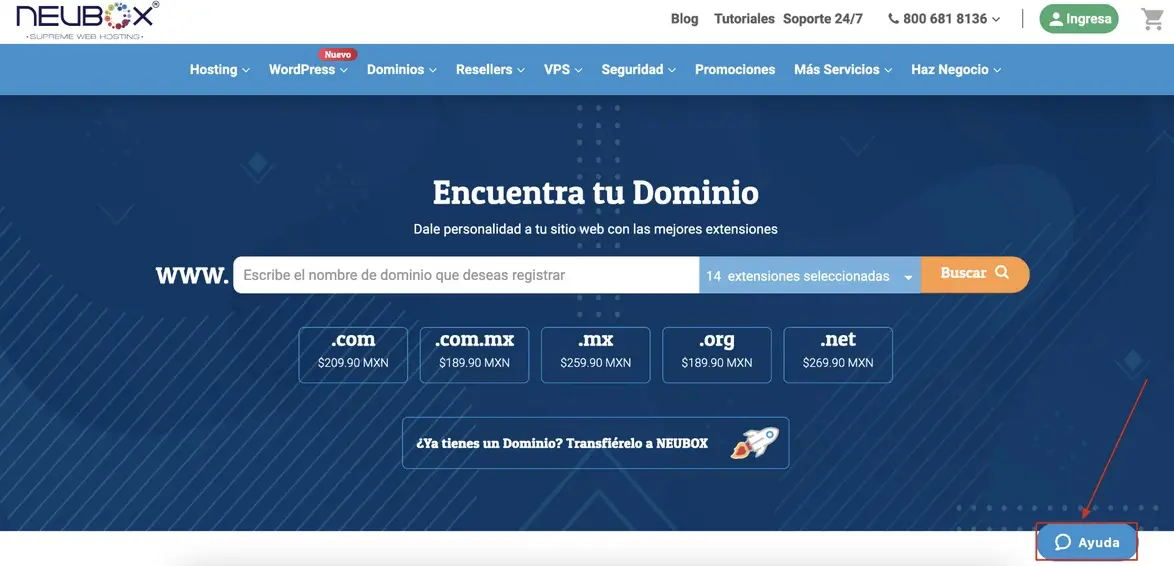Expand the Haz Negocio menu
Viewport: 1174px width, 566px height.
[x=955, y=70]
